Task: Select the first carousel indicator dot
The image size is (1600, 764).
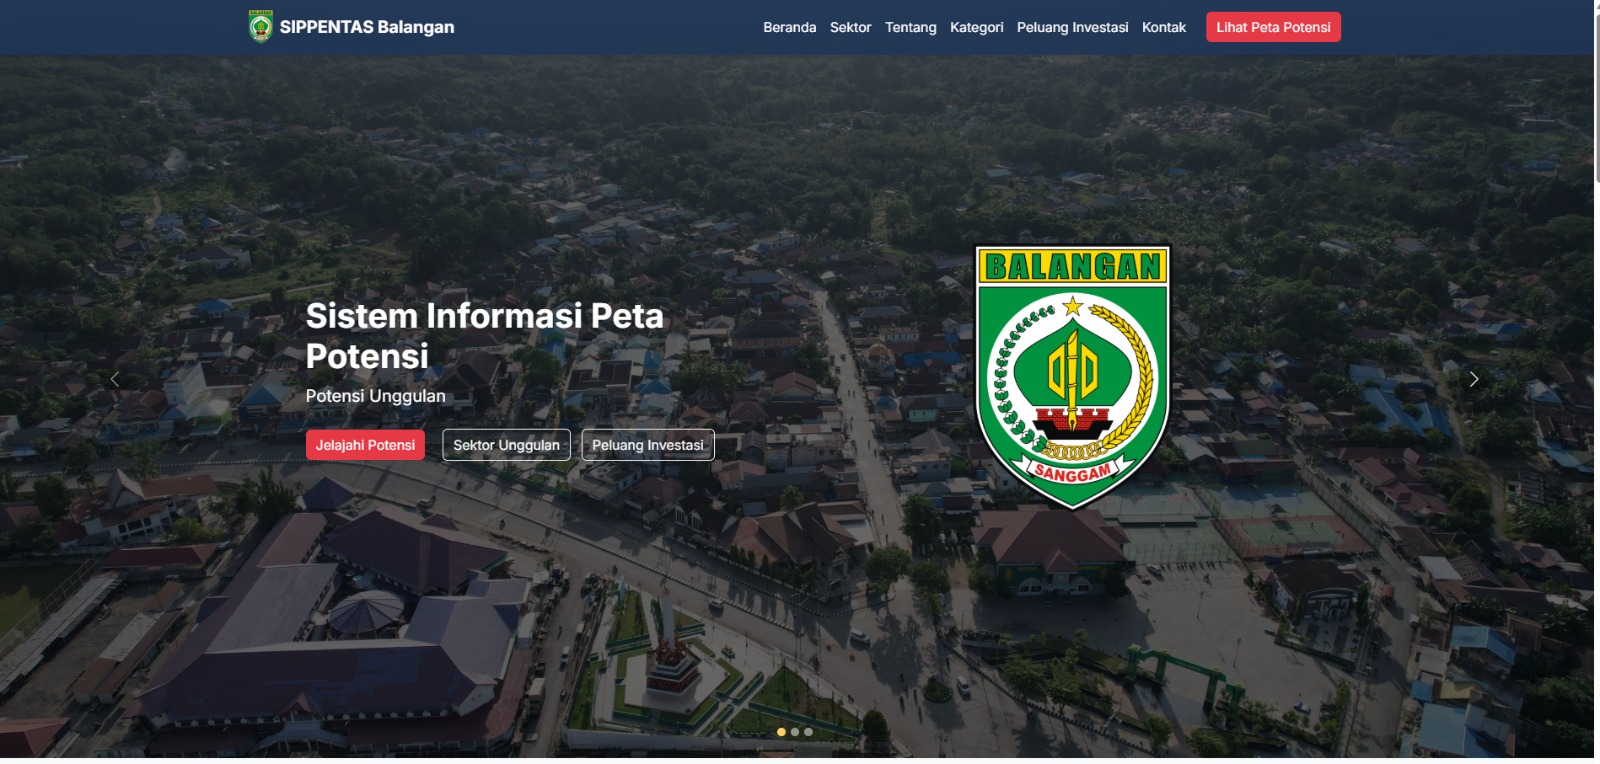Action: point(781,732)
